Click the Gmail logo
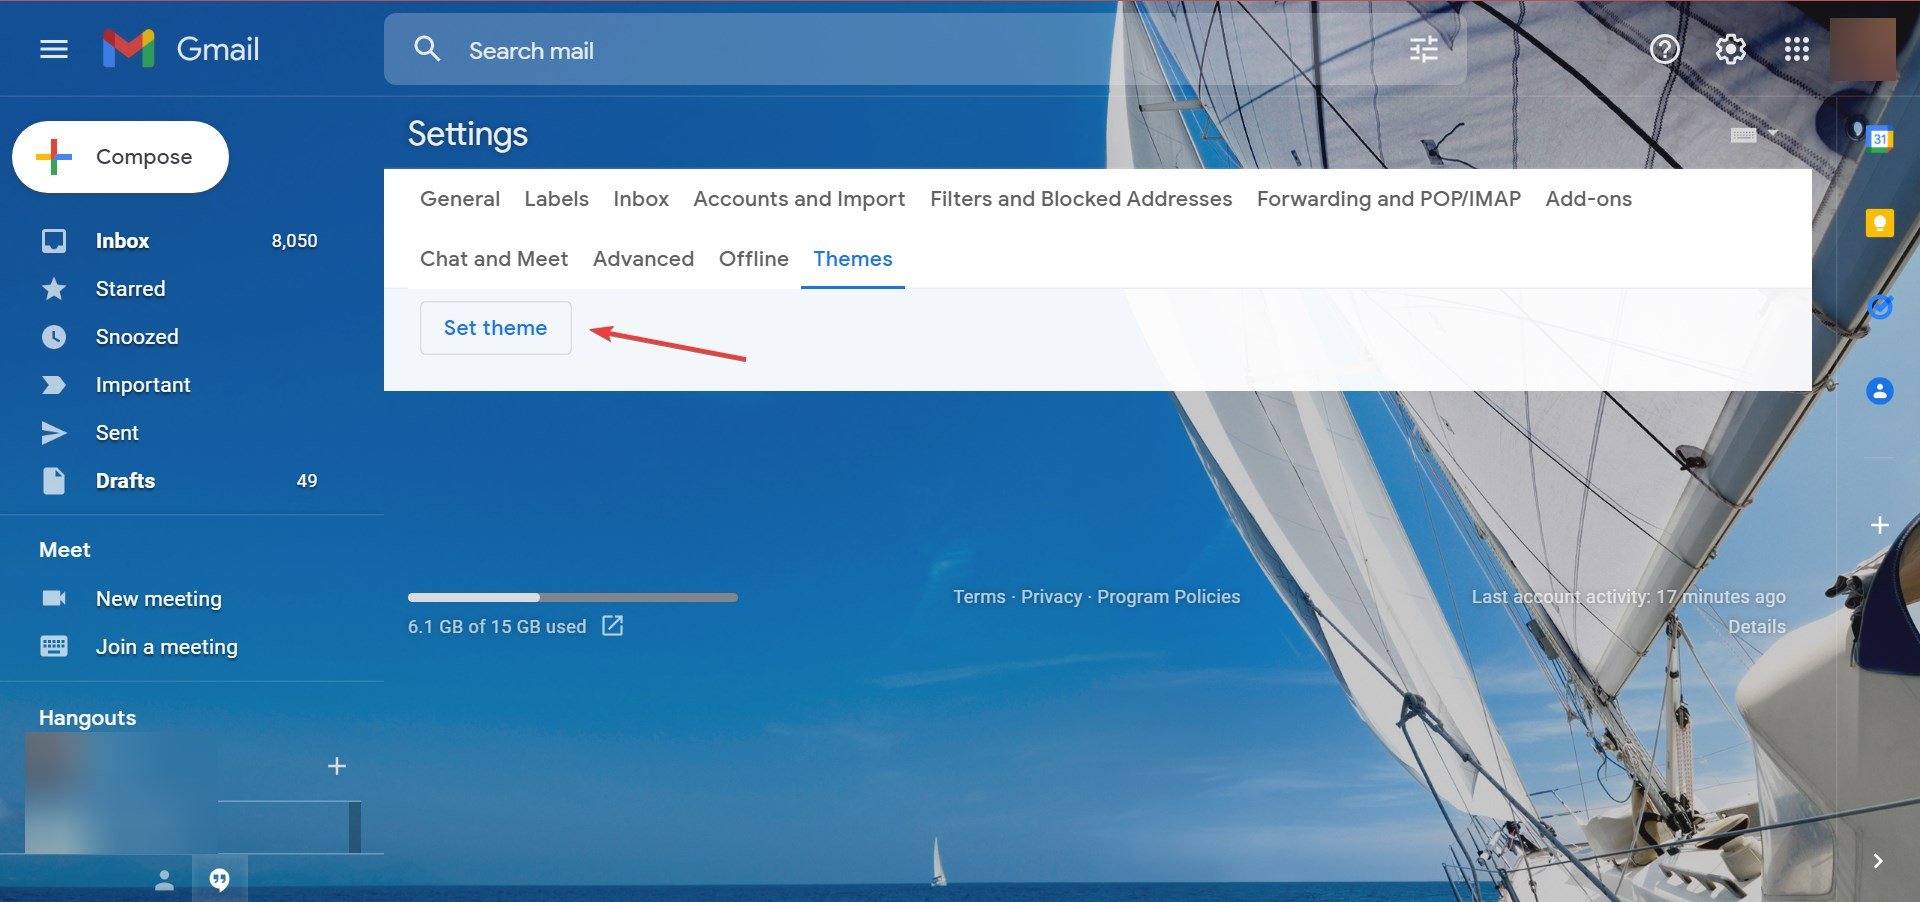 click(x=181, y=49)
